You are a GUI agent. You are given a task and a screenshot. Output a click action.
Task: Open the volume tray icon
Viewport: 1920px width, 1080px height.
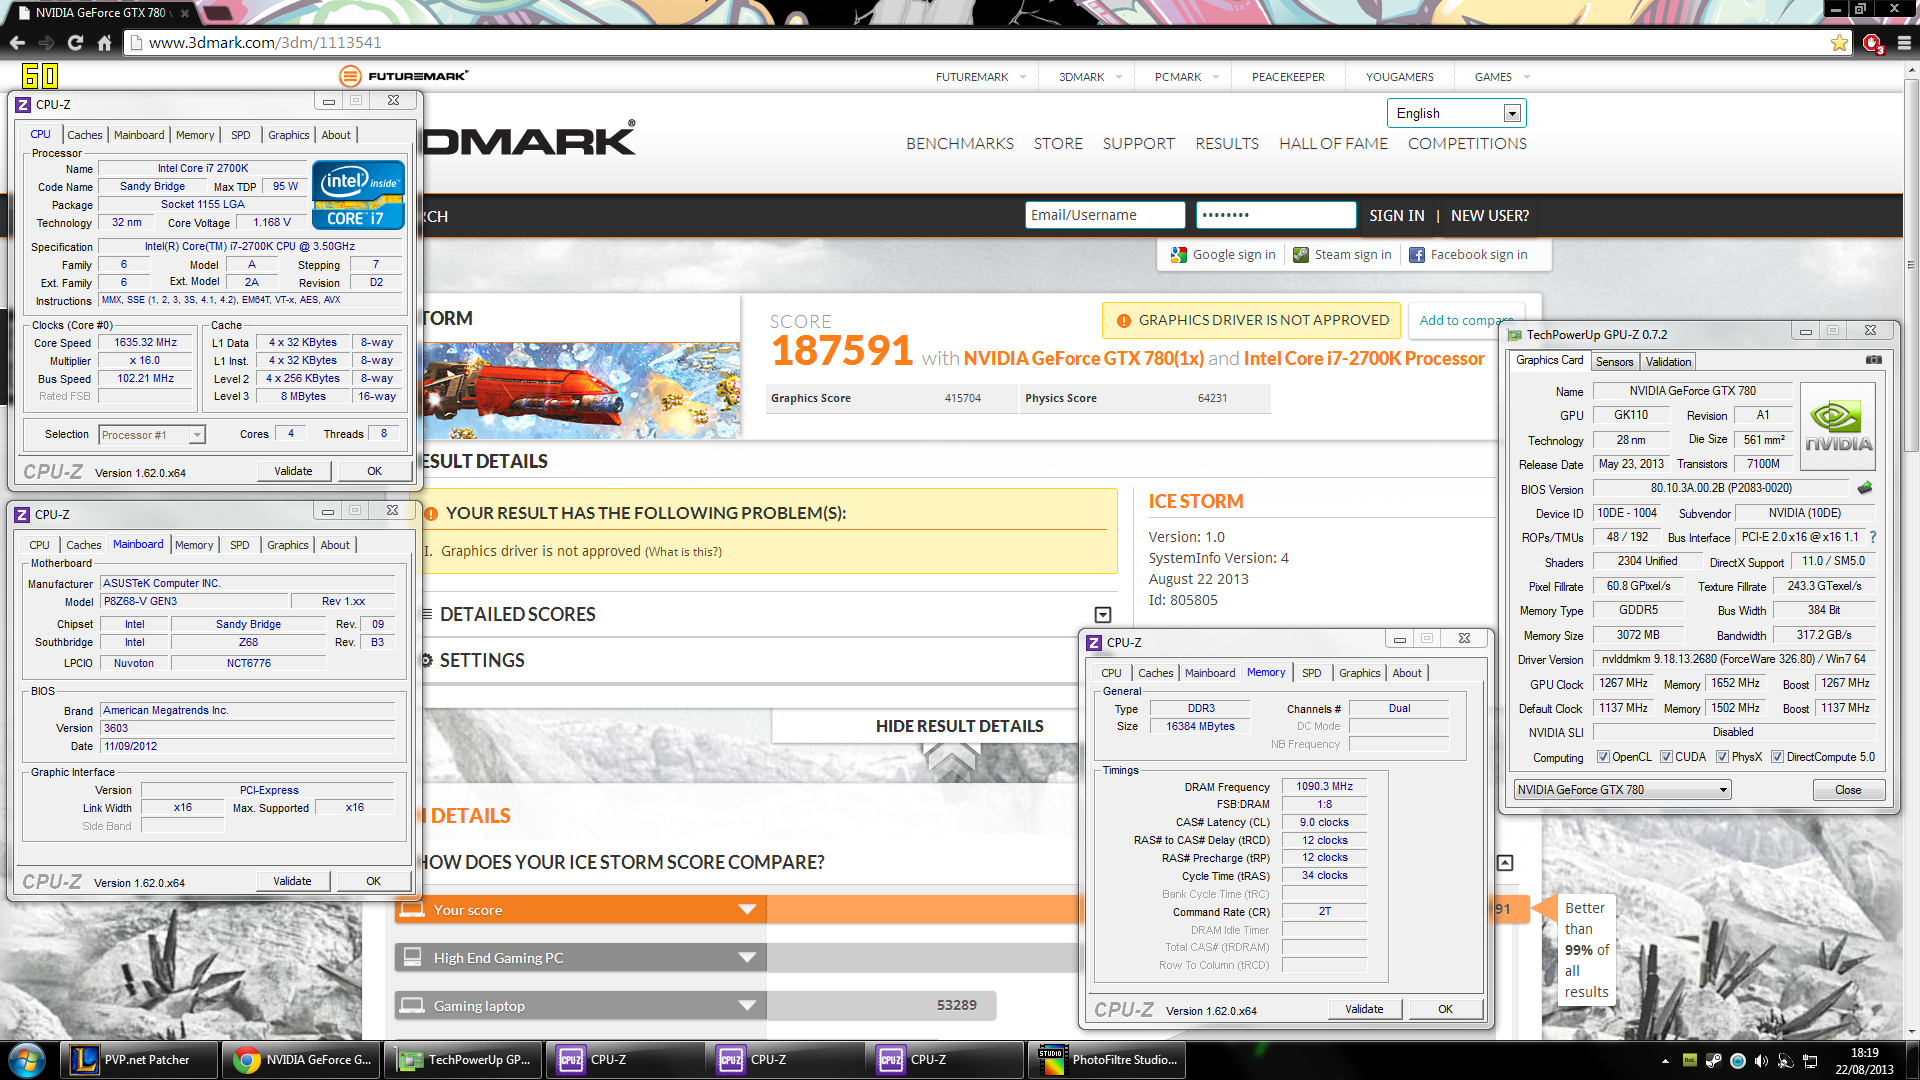[1761, 1061]
